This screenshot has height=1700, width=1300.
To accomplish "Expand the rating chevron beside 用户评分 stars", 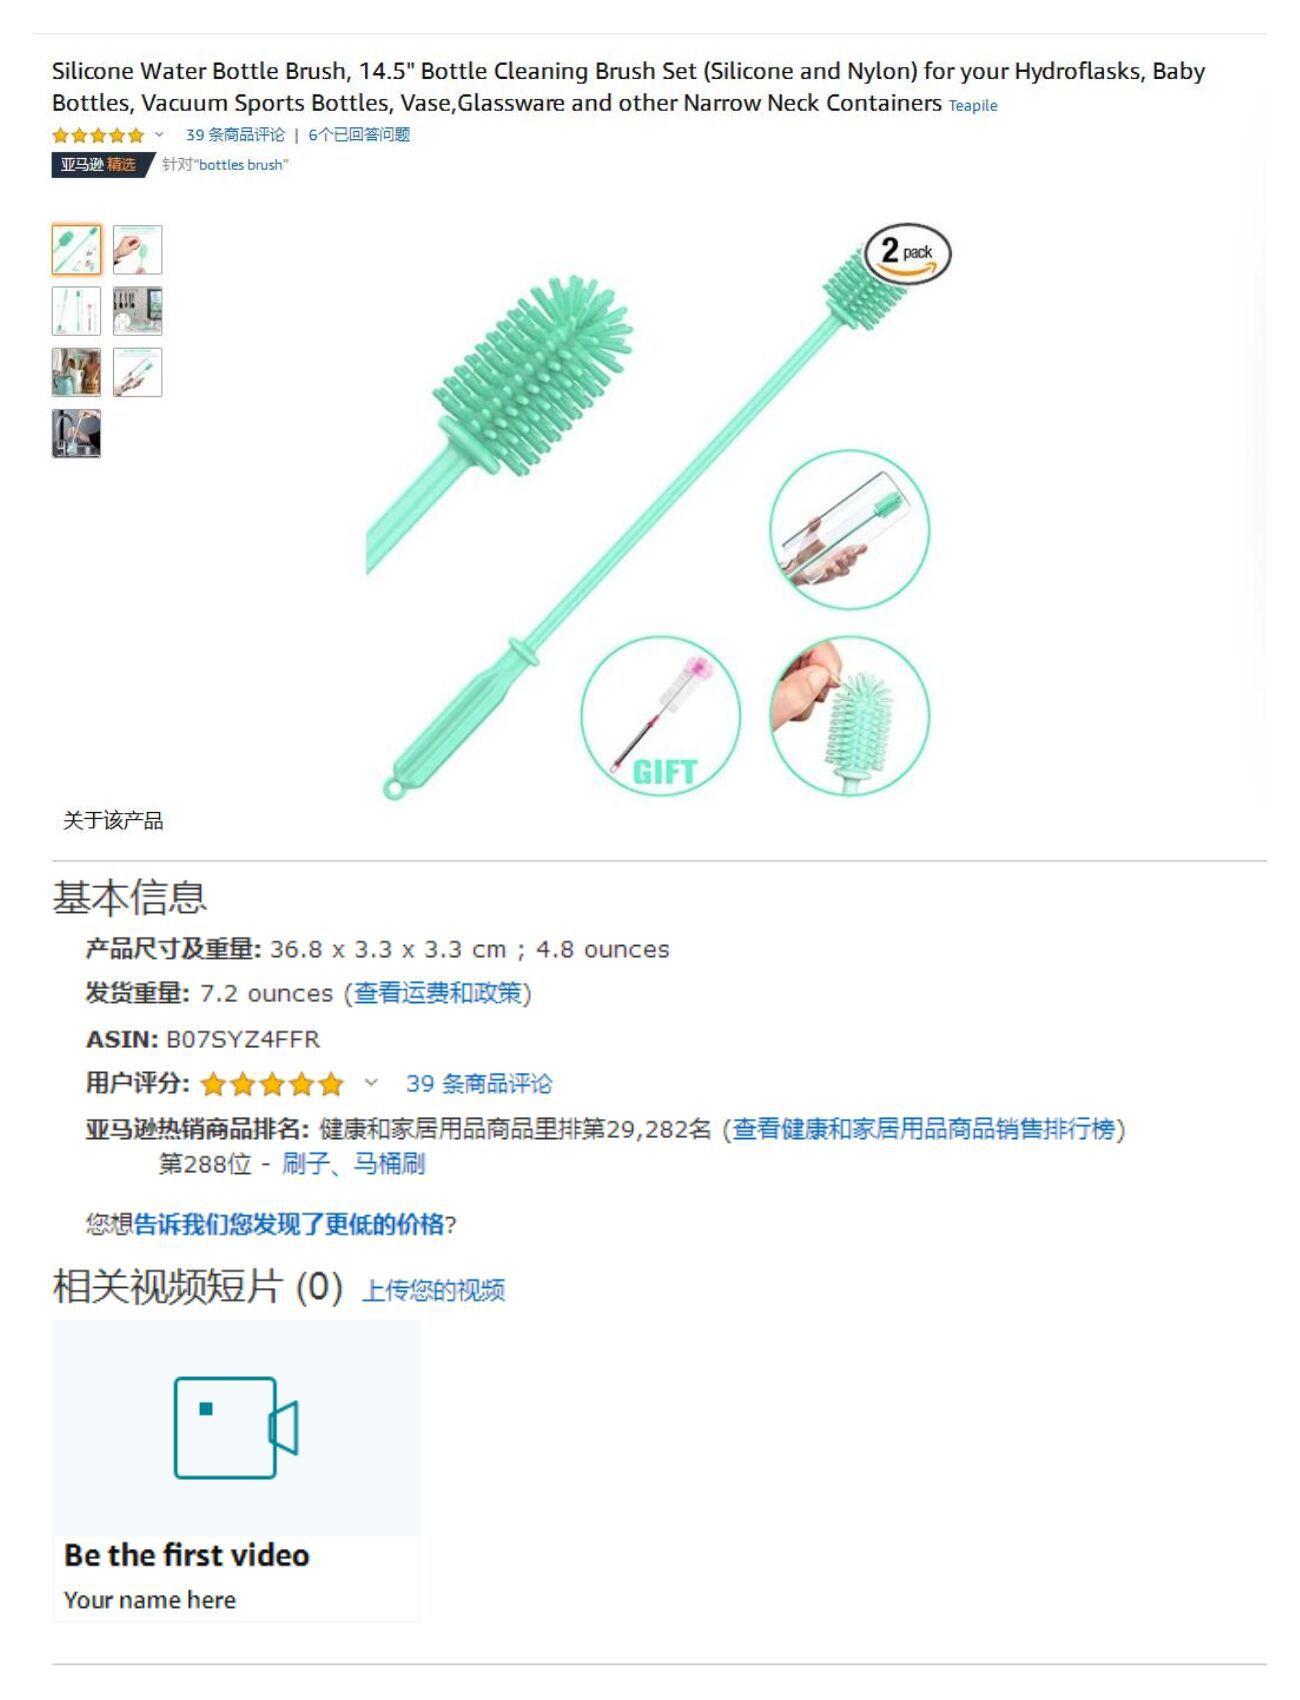I will [x=371, y=1083].
